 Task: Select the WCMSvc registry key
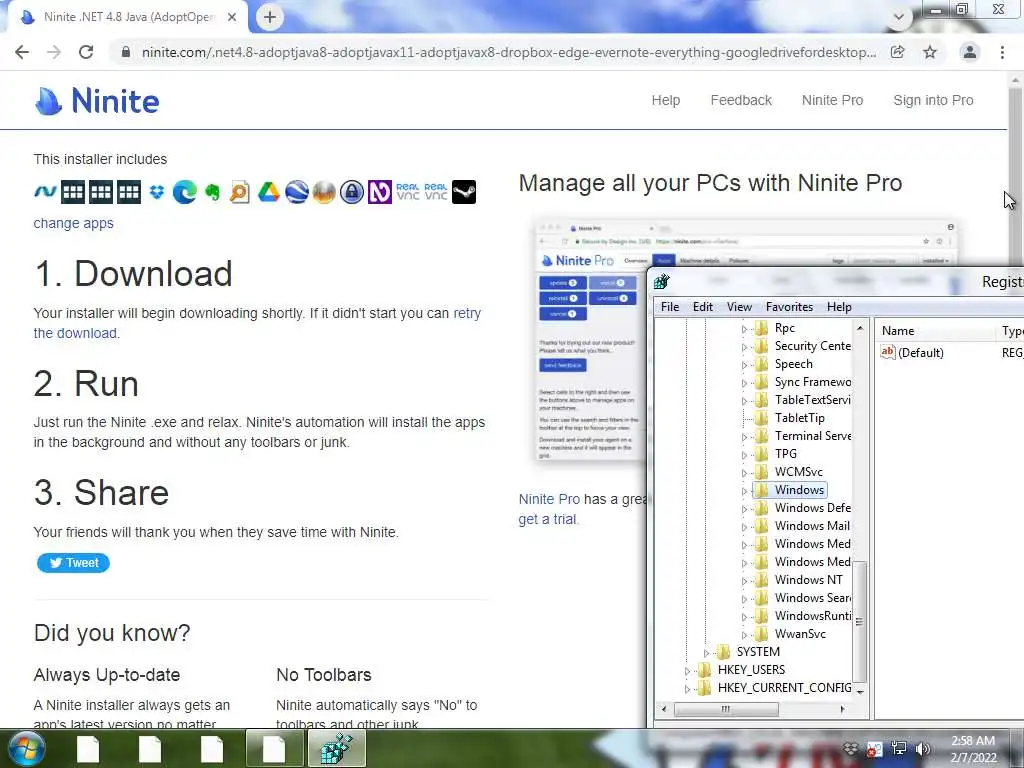click(798, 472)
